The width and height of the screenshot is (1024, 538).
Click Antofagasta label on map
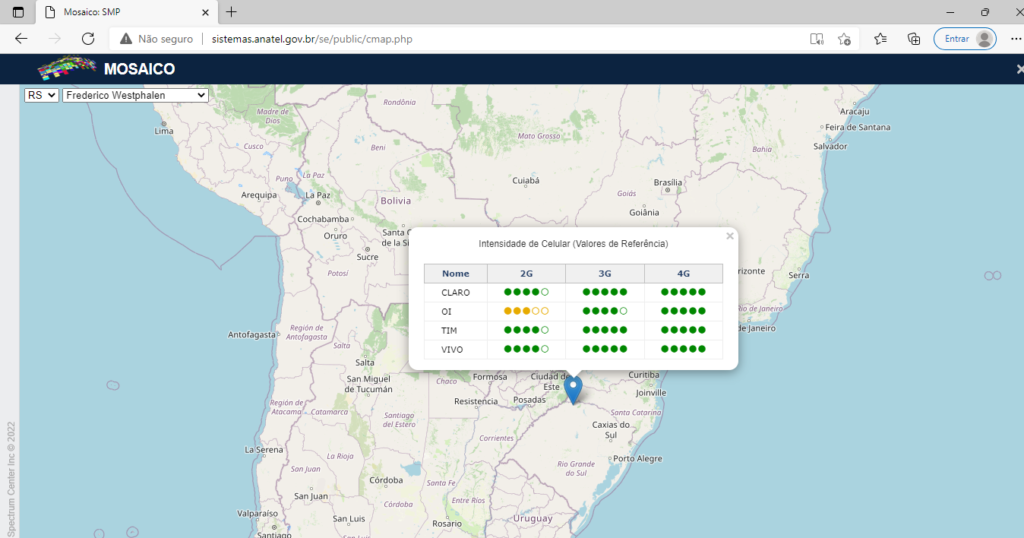[251, 334]
